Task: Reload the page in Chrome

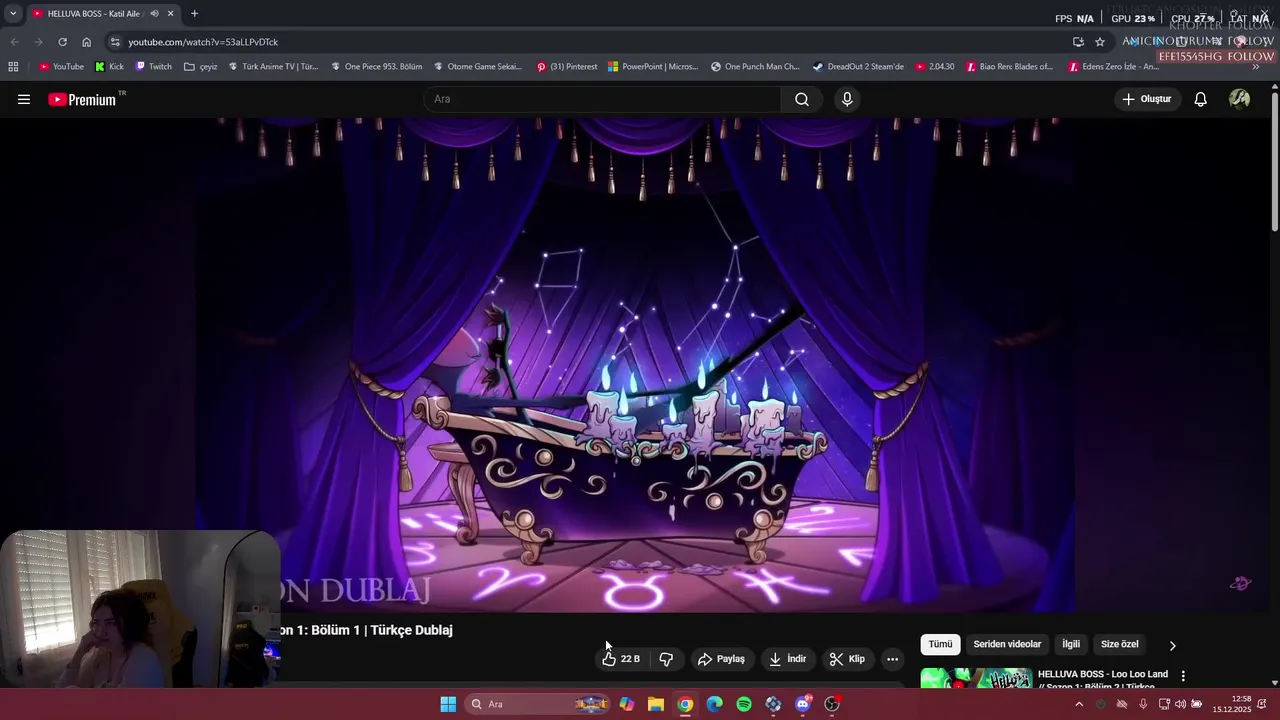Action: [62, 42]
